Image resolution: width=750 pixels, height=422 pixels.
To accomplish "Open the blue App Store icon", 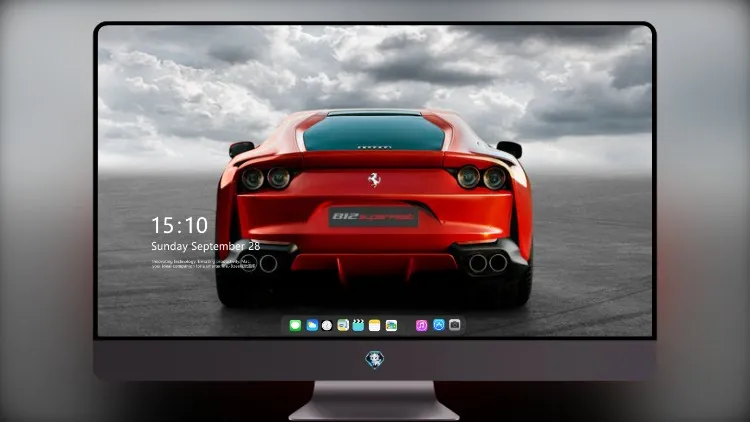I will pos(439,325).
